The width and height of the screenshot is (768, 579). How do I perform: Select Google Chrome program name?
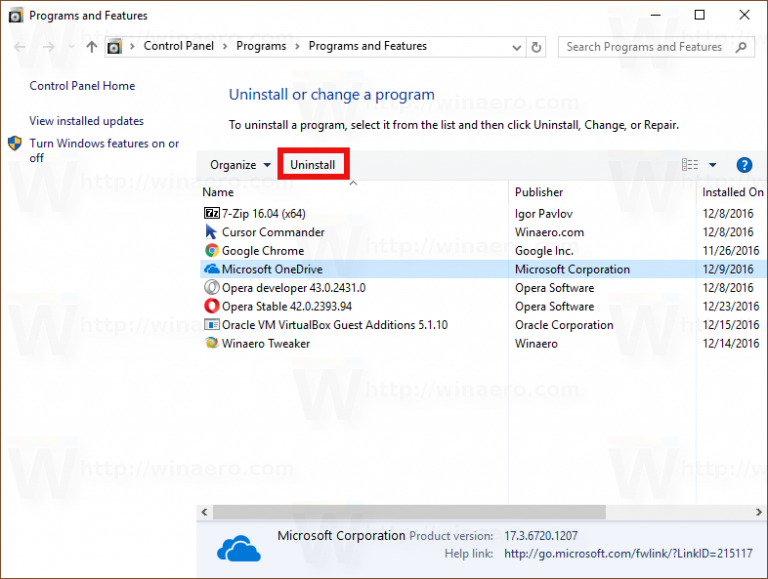[x=263, y=250]
